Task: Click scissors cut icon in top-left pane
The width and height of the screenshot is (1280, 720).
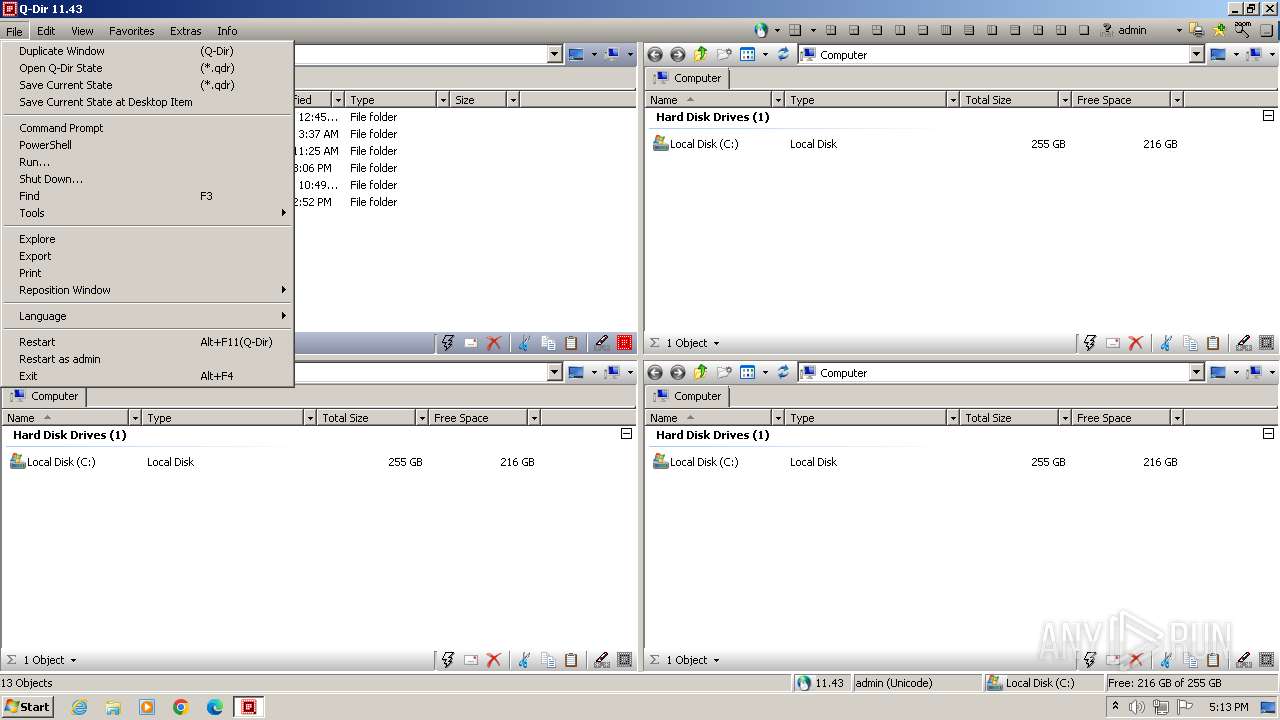Action: [524, 343]
